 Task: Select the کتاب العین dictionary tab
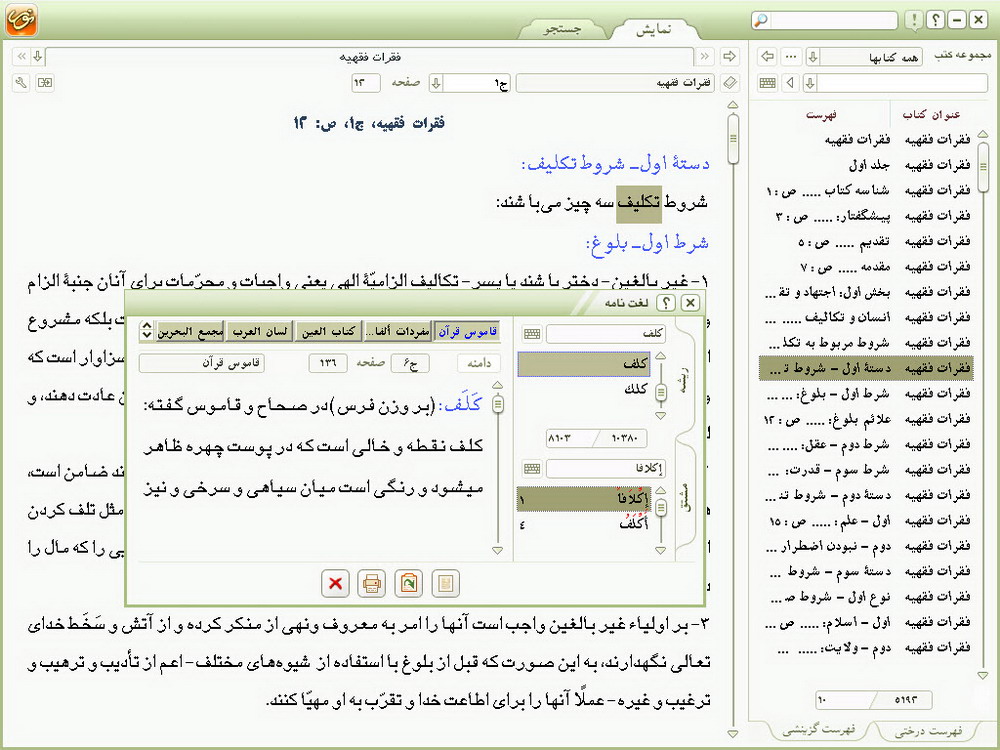tap(328, 332)
